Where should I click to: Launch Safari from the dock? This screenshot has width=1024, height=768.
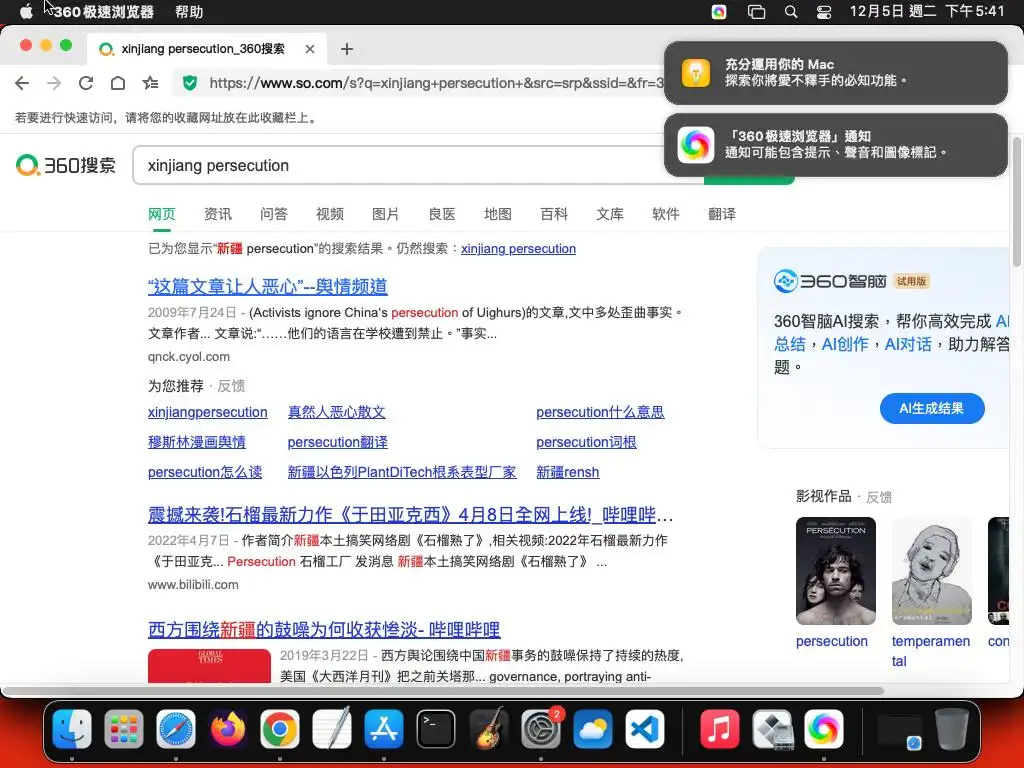tap(176, 729)
